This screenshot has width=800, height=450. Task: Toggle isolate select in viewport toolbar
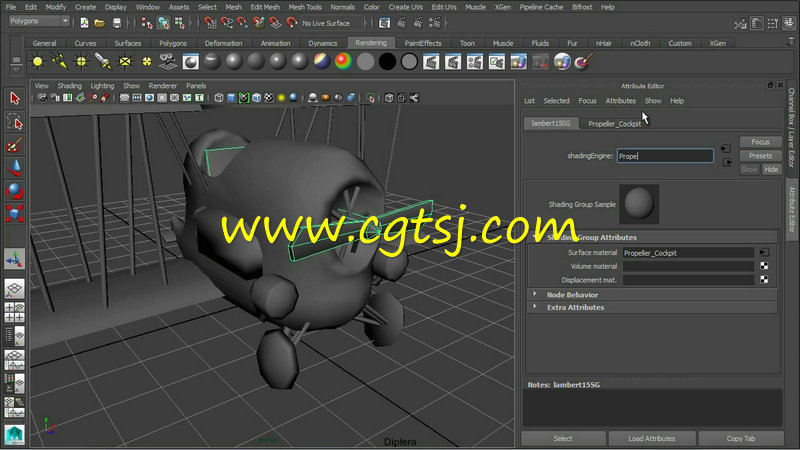[x=371, y=98]
